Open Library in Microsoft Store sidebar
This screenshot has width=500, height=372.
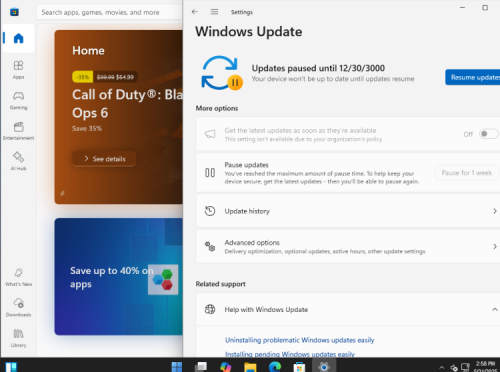[18, 338]
